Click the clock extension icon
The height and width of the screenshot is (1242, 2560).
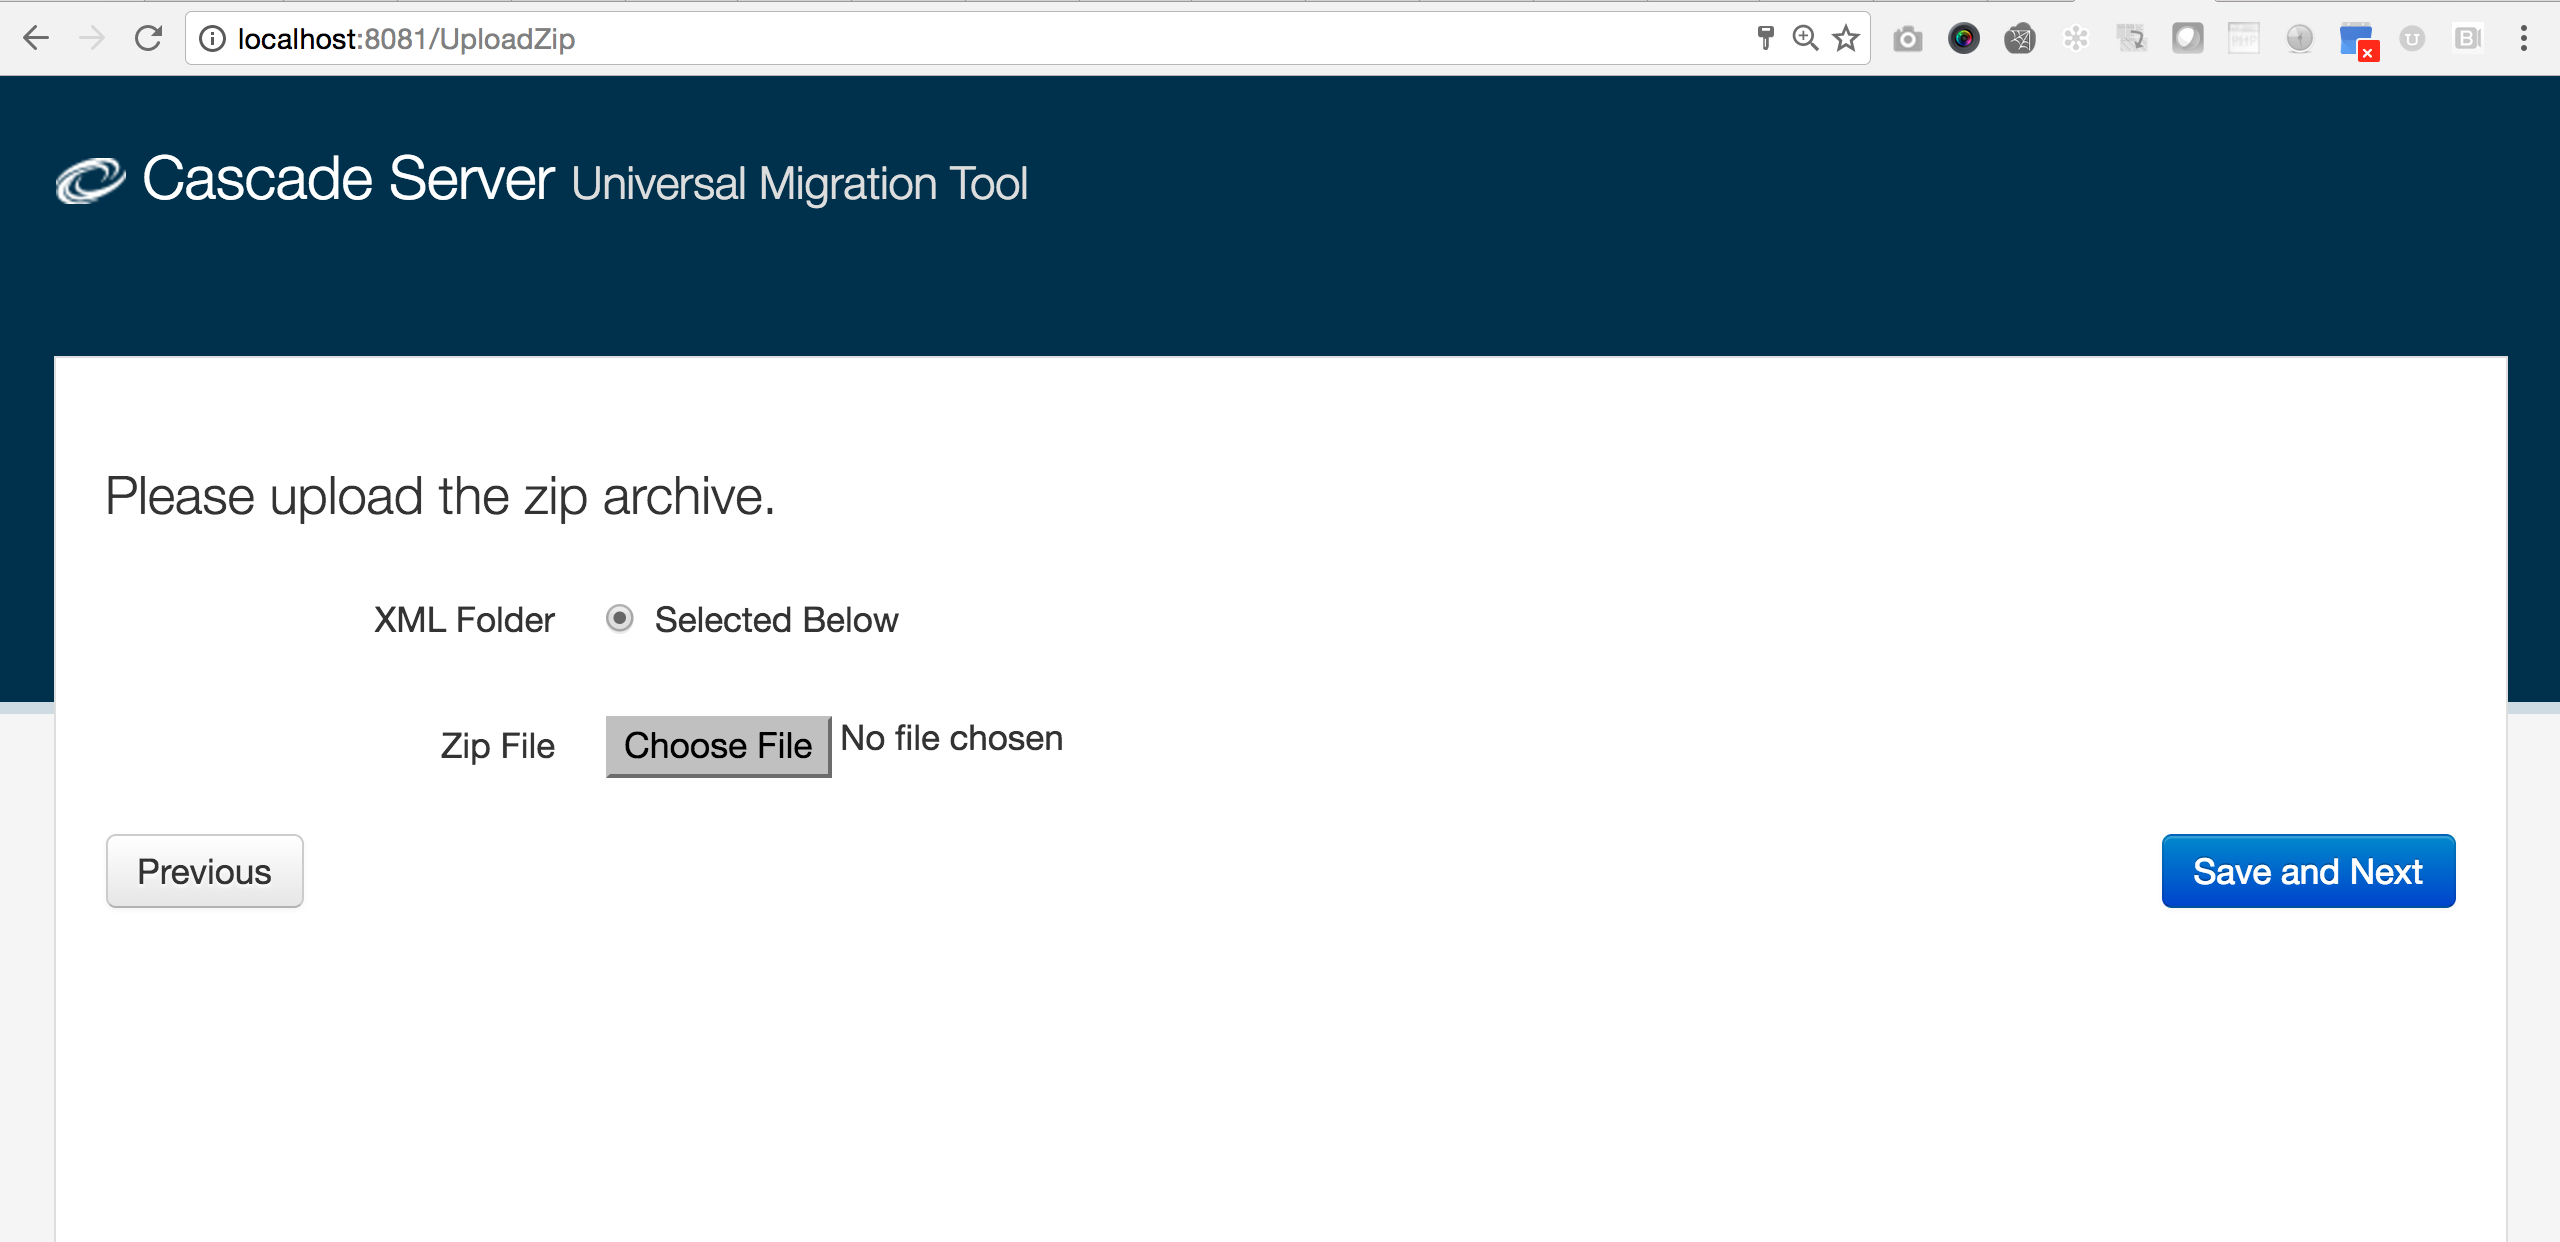2300,39
